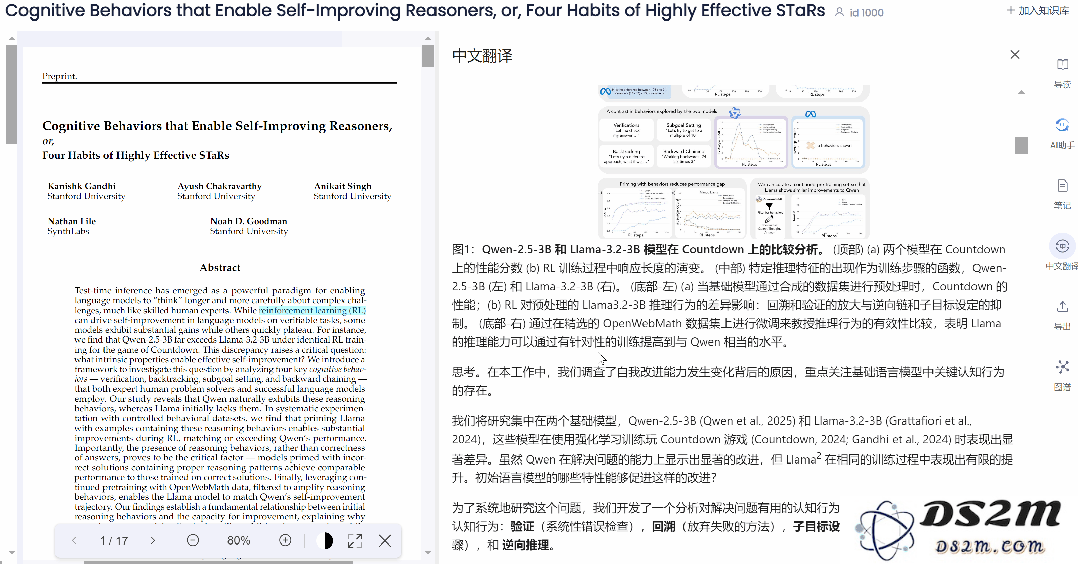Click the PDF horizontal scrollbar thumb

(x=219, y=562)
